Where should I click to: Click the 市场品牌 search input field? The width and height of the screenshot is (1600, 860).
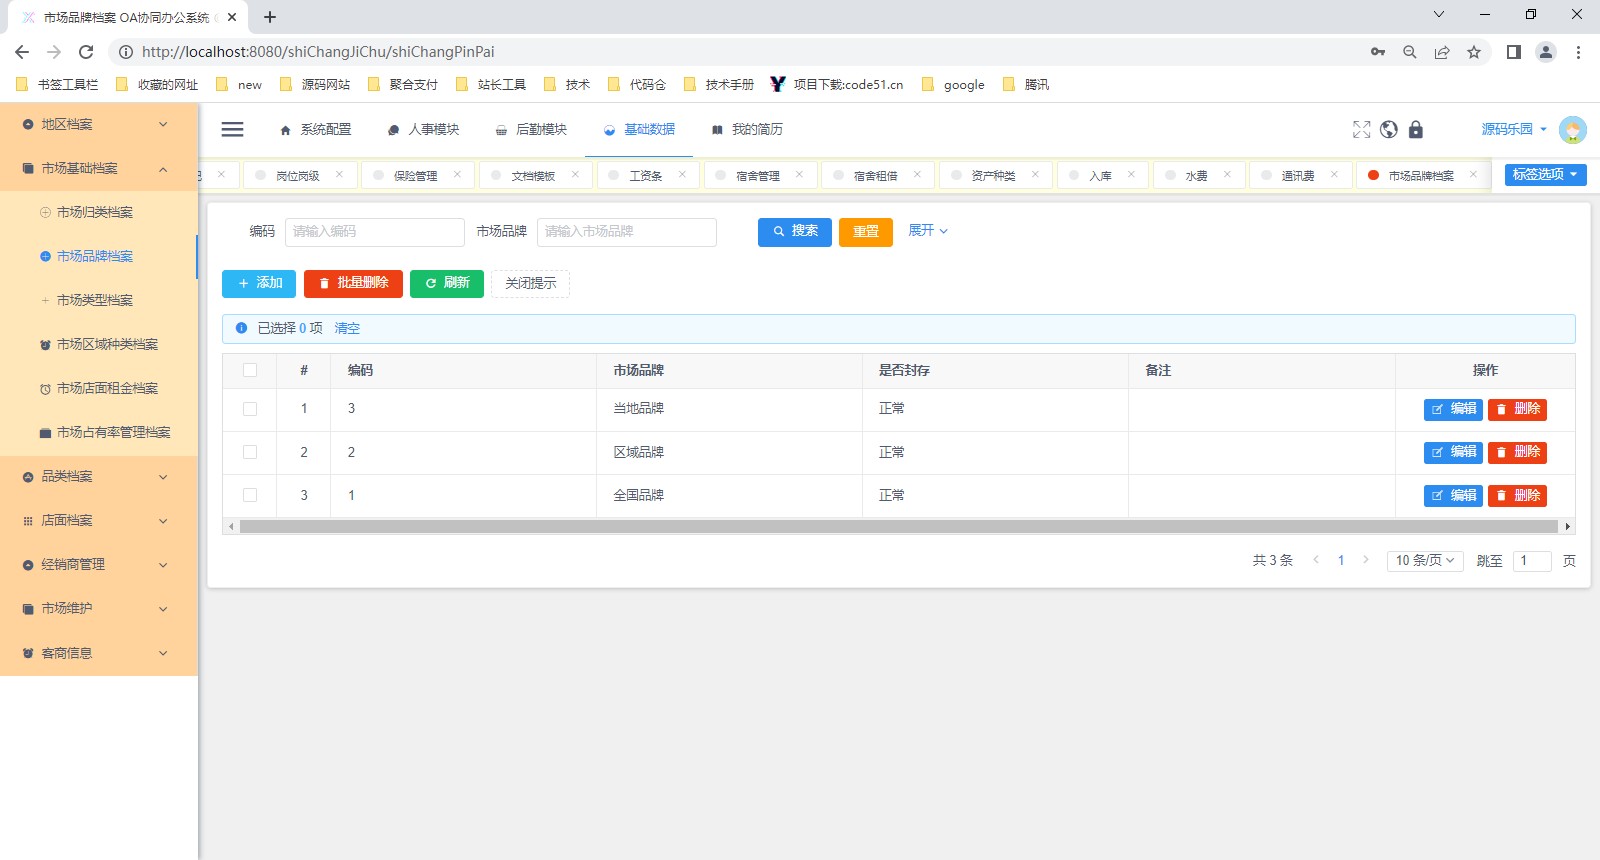coord(626,232)
